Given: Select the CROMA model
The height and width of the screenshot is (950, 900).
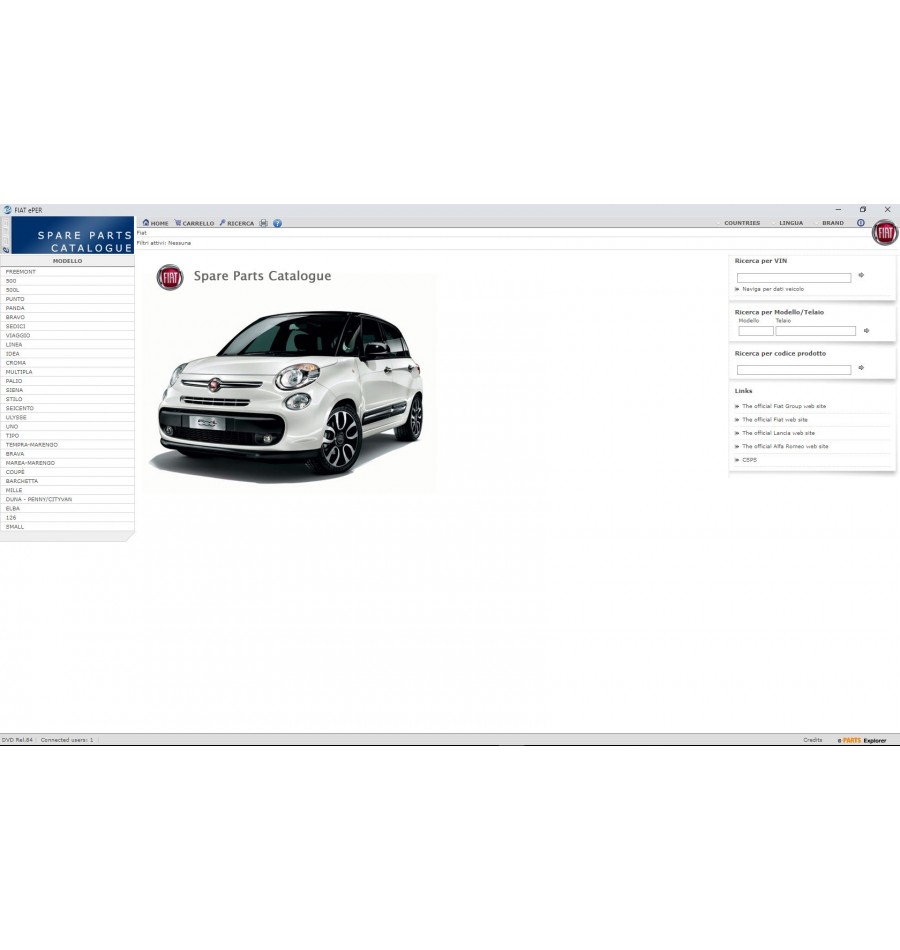Looking at the screenshot, I should (67, 362).
